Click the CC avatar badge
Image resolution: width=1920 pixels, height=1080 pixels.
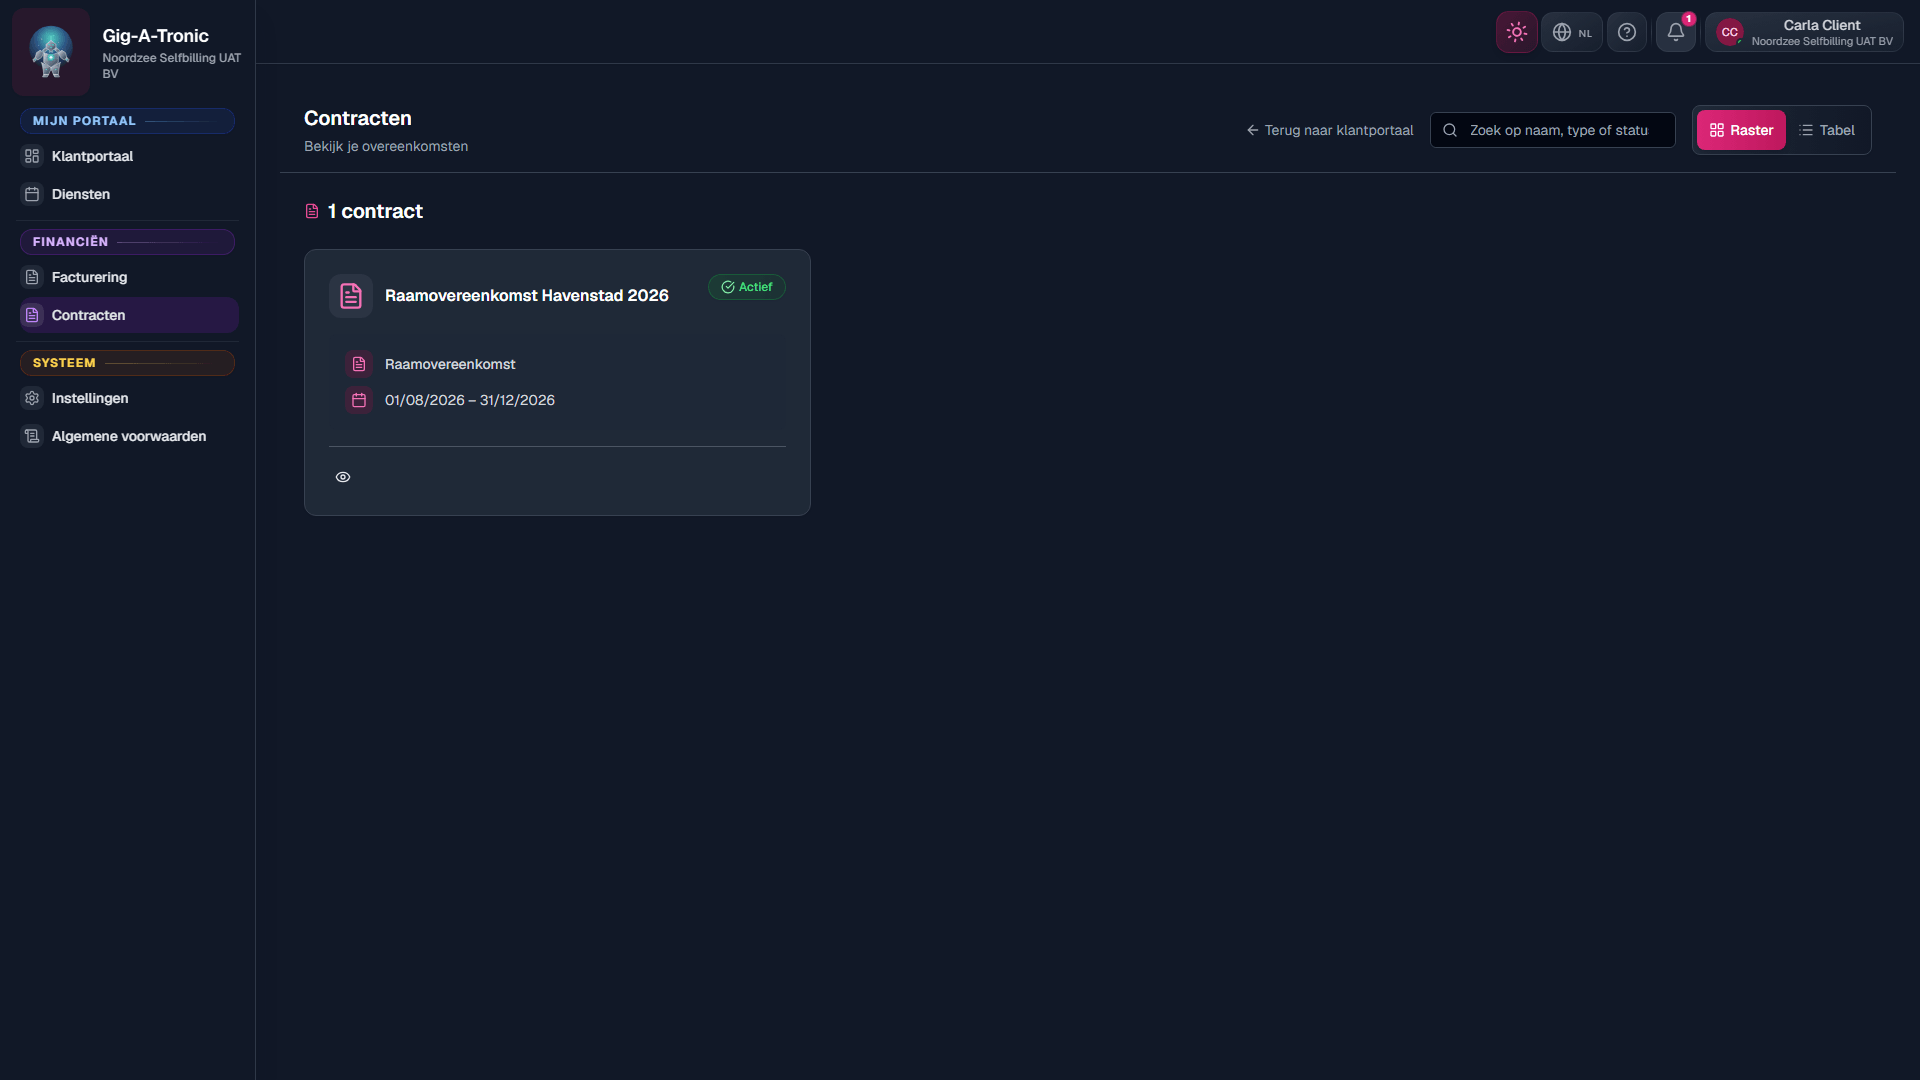point(1729,32)
